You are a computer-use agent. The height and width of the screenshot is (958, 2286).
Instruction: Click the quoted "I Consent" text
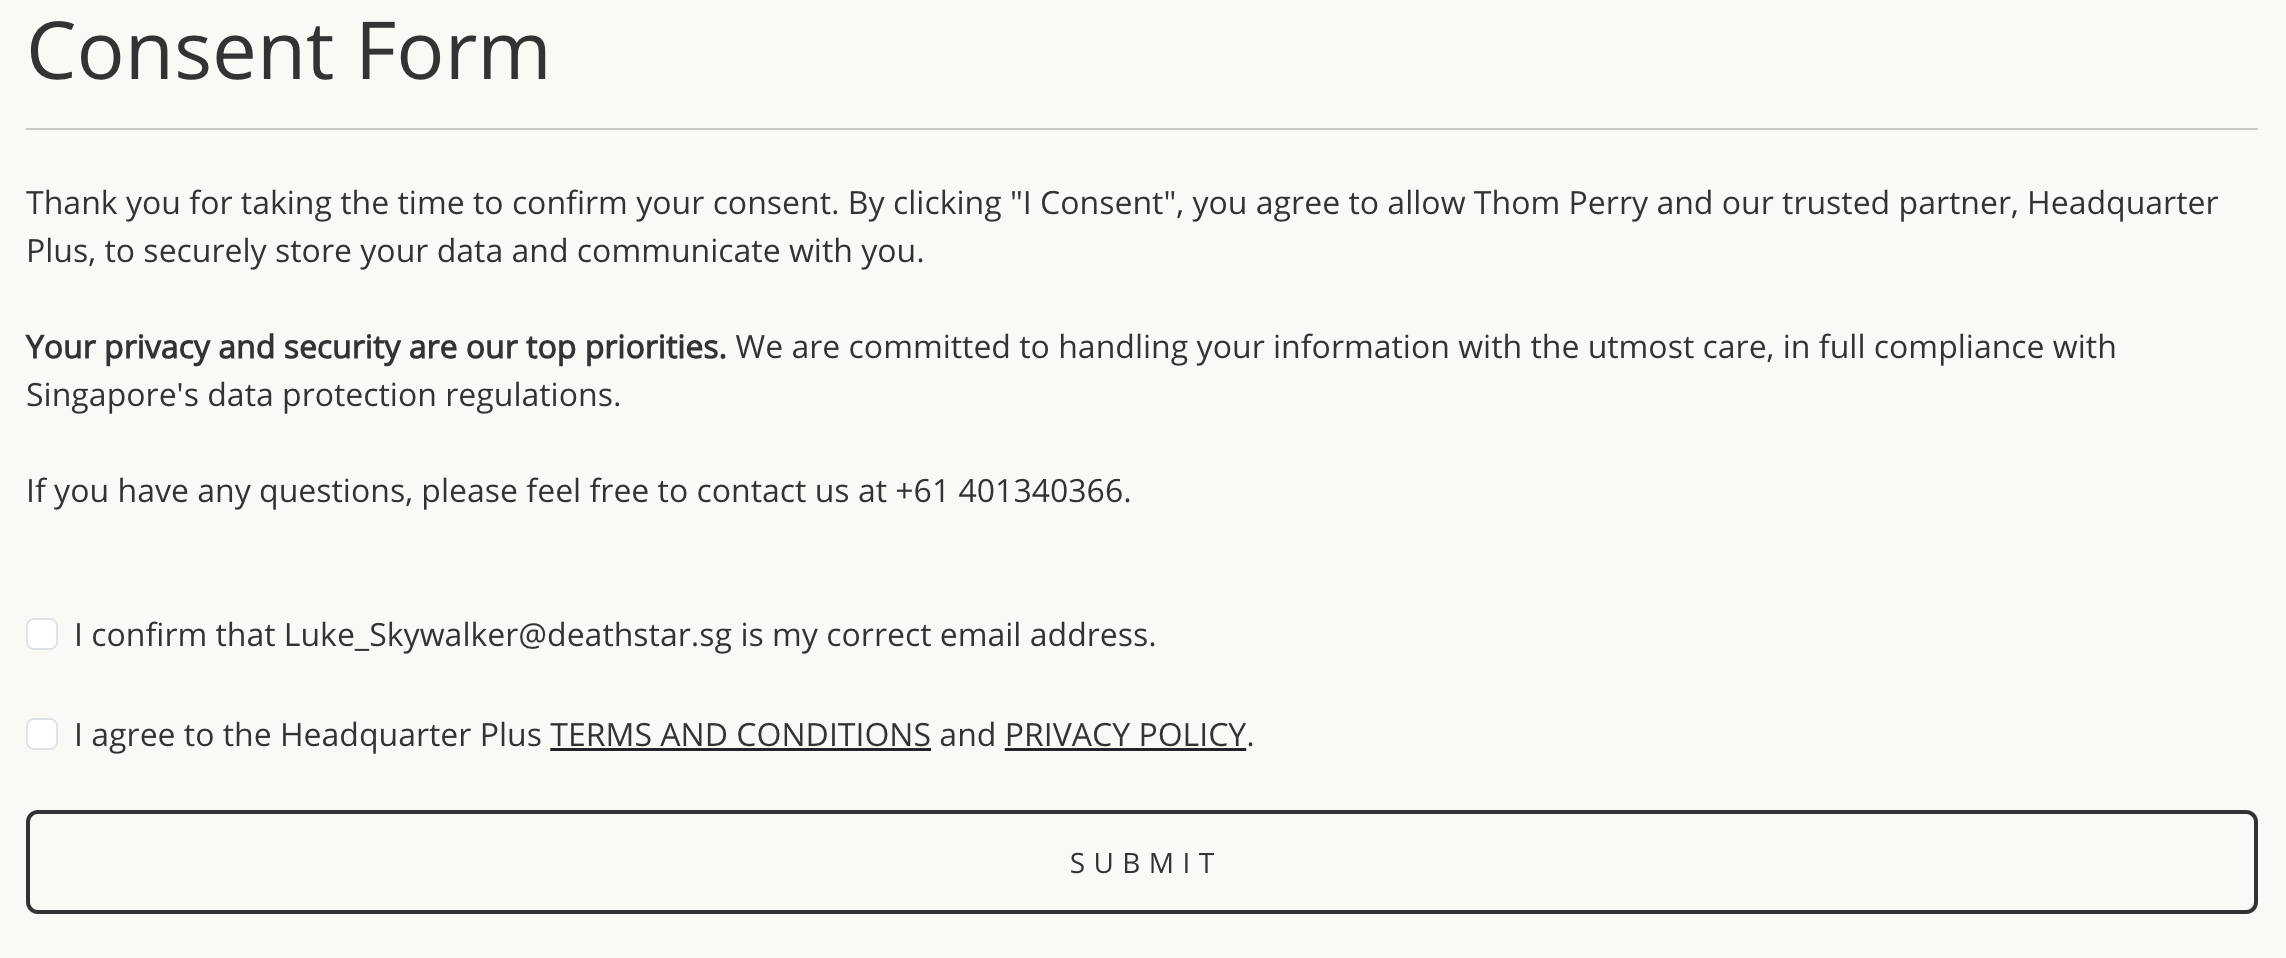coord(1094,203)
